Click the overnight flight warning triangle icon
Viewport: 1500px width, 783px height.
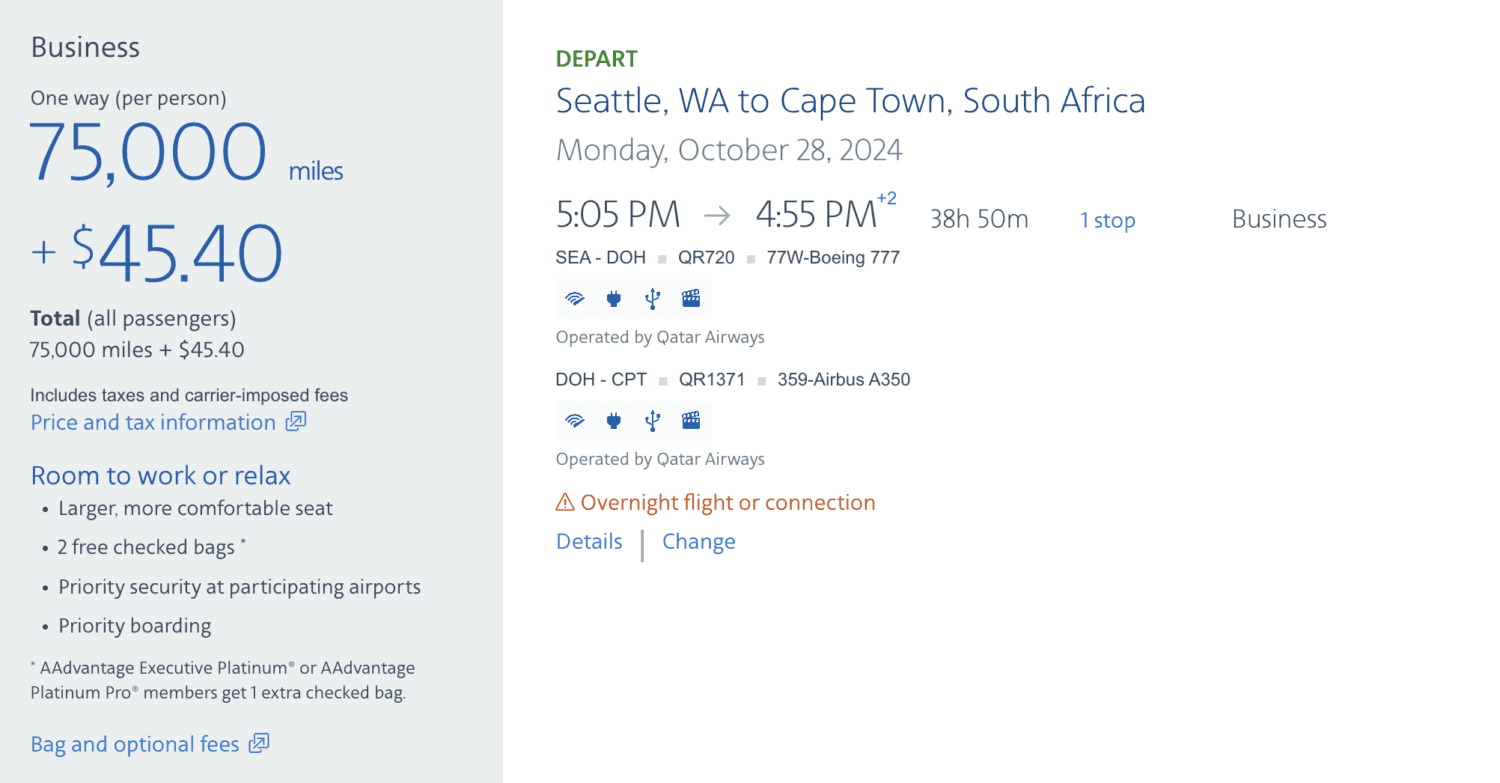coord(564,501)
